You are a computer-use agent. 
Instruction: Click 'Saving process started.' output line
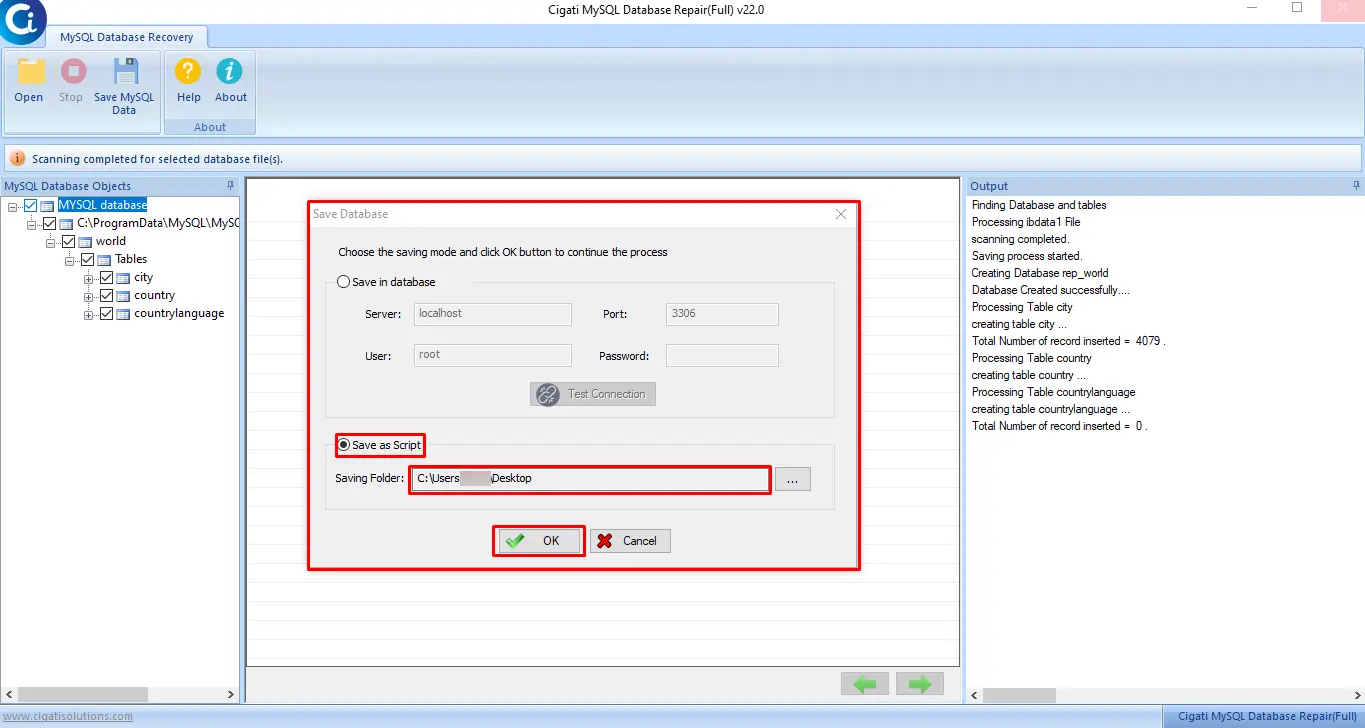1027,256
